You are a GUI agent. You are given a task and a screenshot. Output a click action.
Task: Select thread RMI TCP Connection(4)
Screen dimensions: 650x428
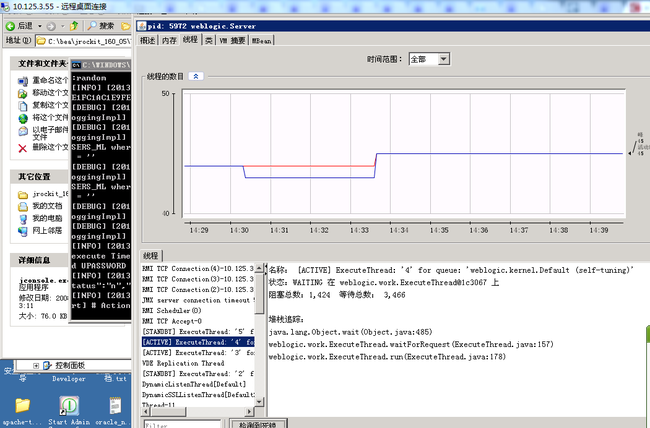198,269
